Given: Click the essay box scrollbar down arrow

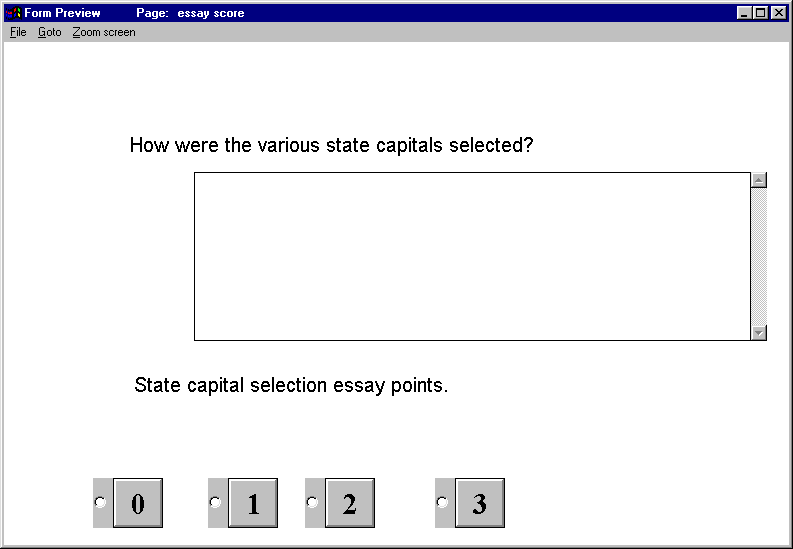Looking at the screenshot, I should (x=759, y=333).
